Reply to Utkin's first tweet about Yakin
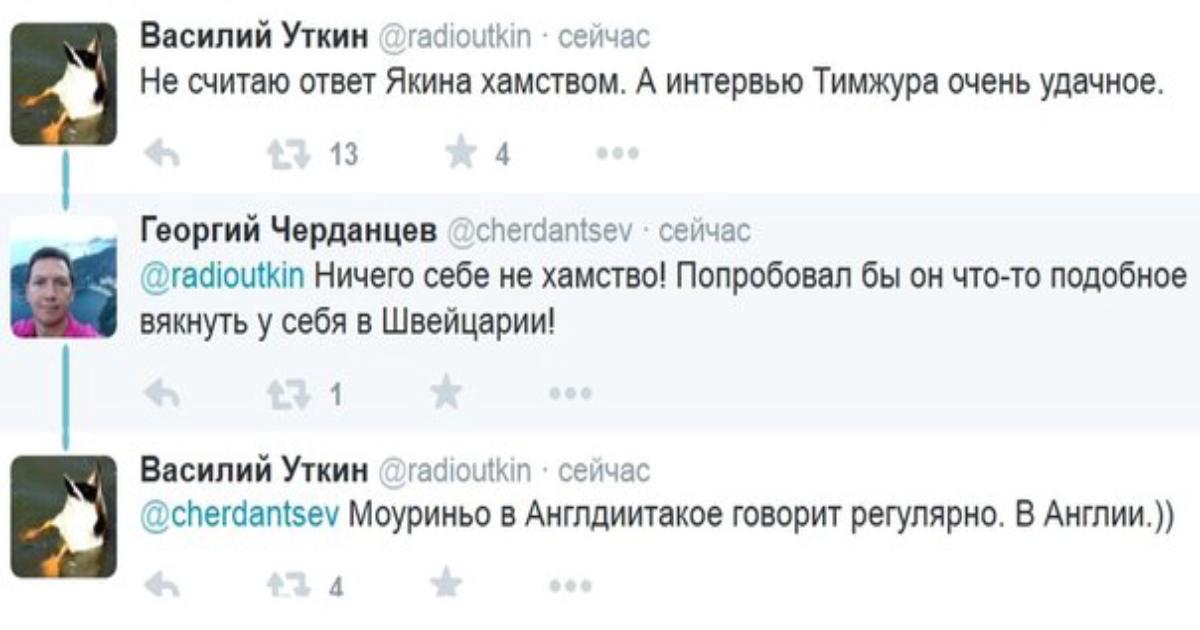Screen dimensions: 1200x630 click(x=161, y=154)
